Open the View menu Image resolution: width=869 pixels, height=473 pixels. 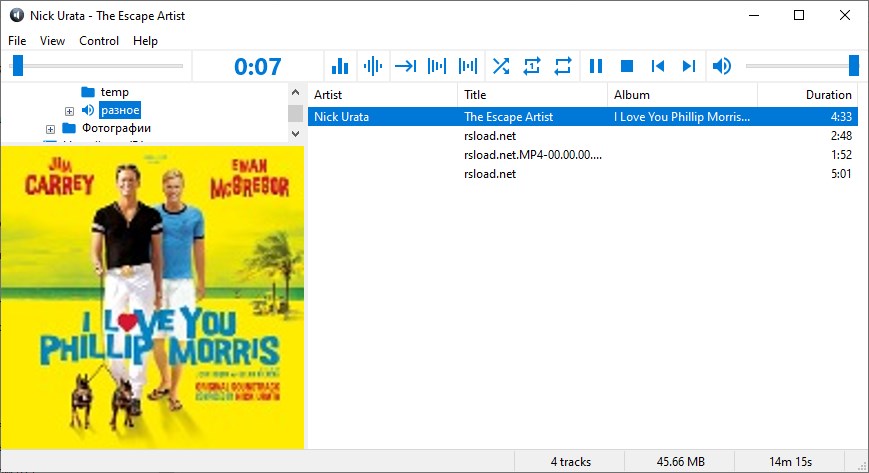coord(52,40)
